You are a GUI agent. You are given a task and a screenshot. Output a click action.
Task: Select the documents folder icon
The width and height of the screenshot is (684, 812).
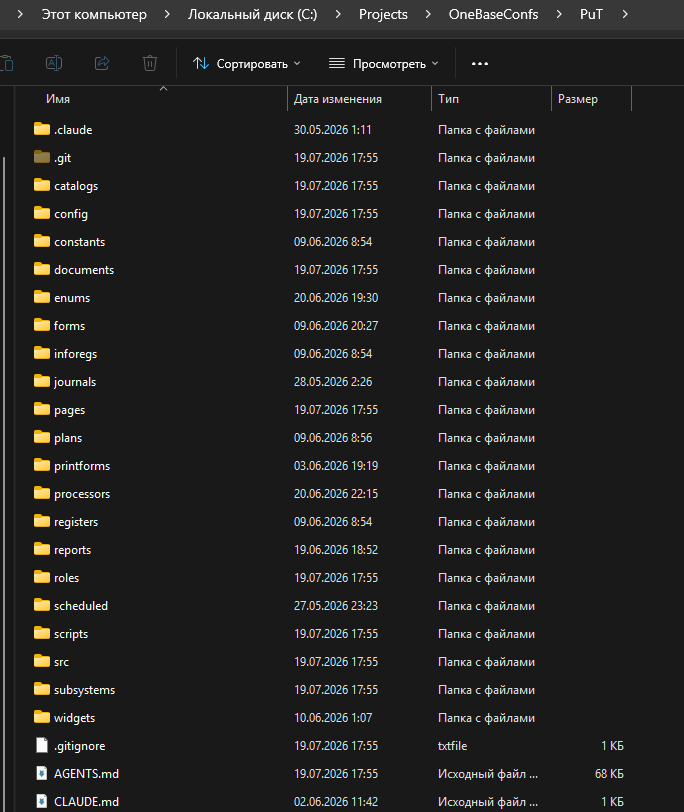click(42, 269)
